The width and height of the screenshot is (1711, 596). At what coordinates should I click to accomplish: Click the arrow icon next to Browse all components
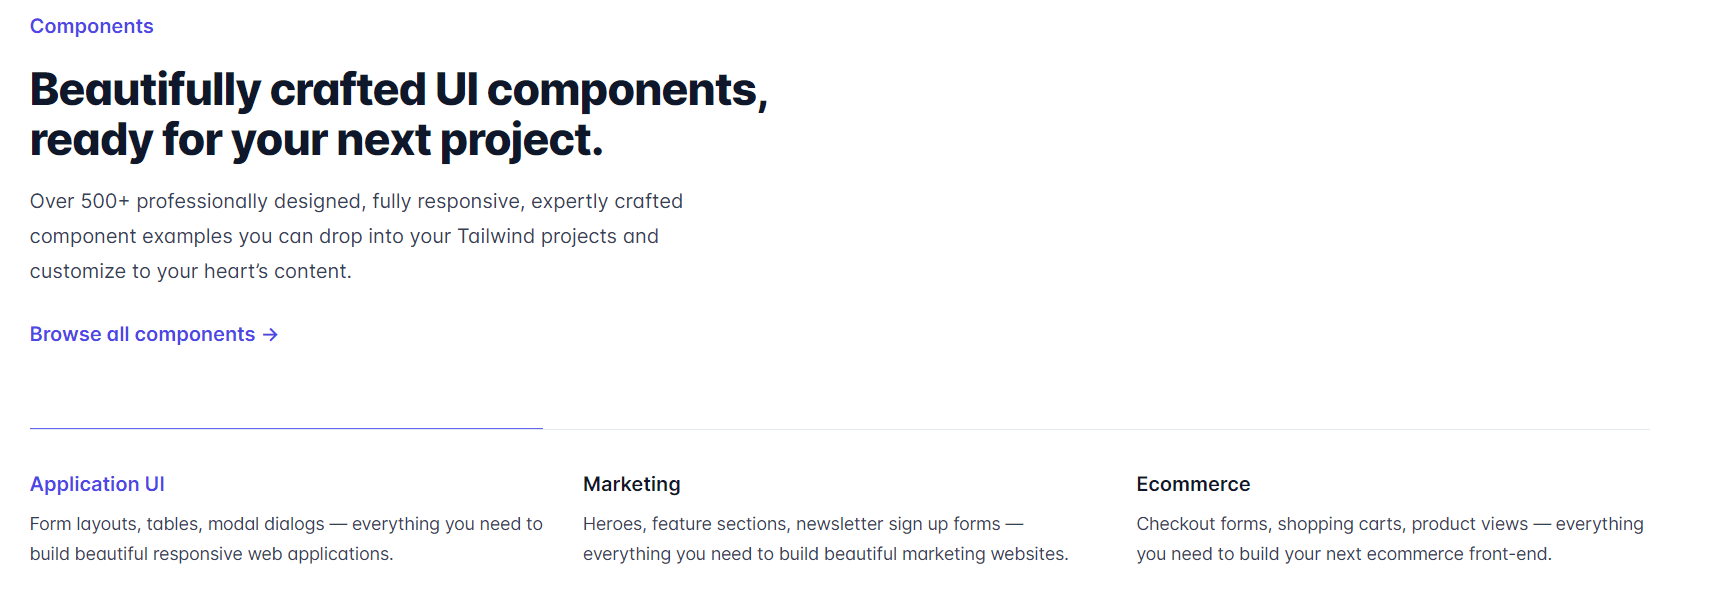coord(270,334)
